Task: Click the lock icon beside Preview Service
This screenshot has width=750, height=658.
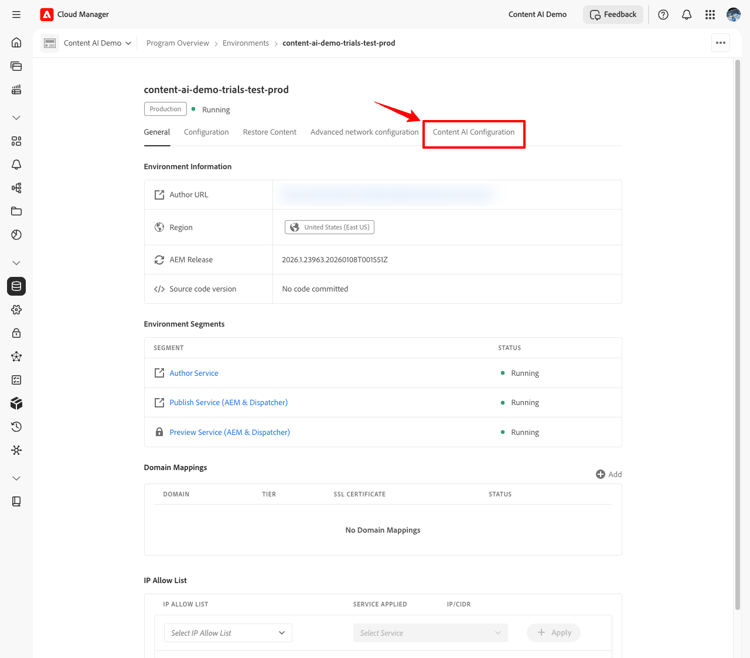Action: click(159, 432)
